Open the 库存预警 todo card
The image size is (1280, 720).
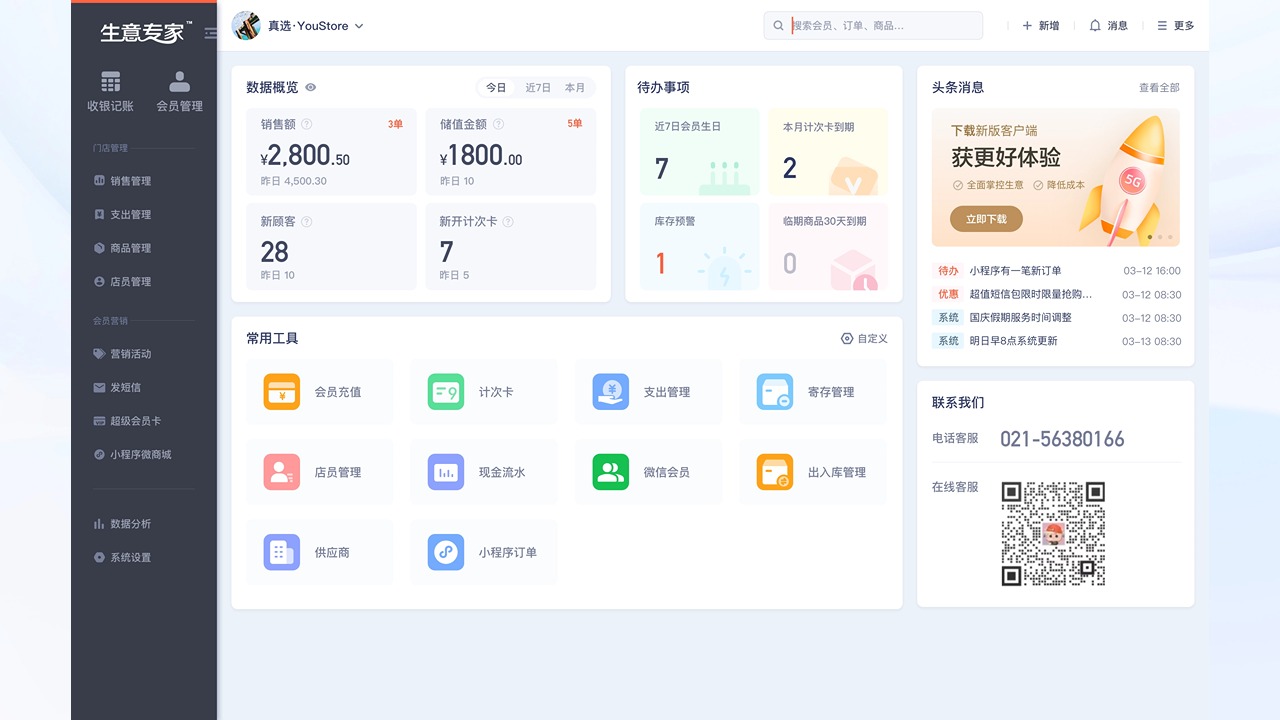[699, 247]
